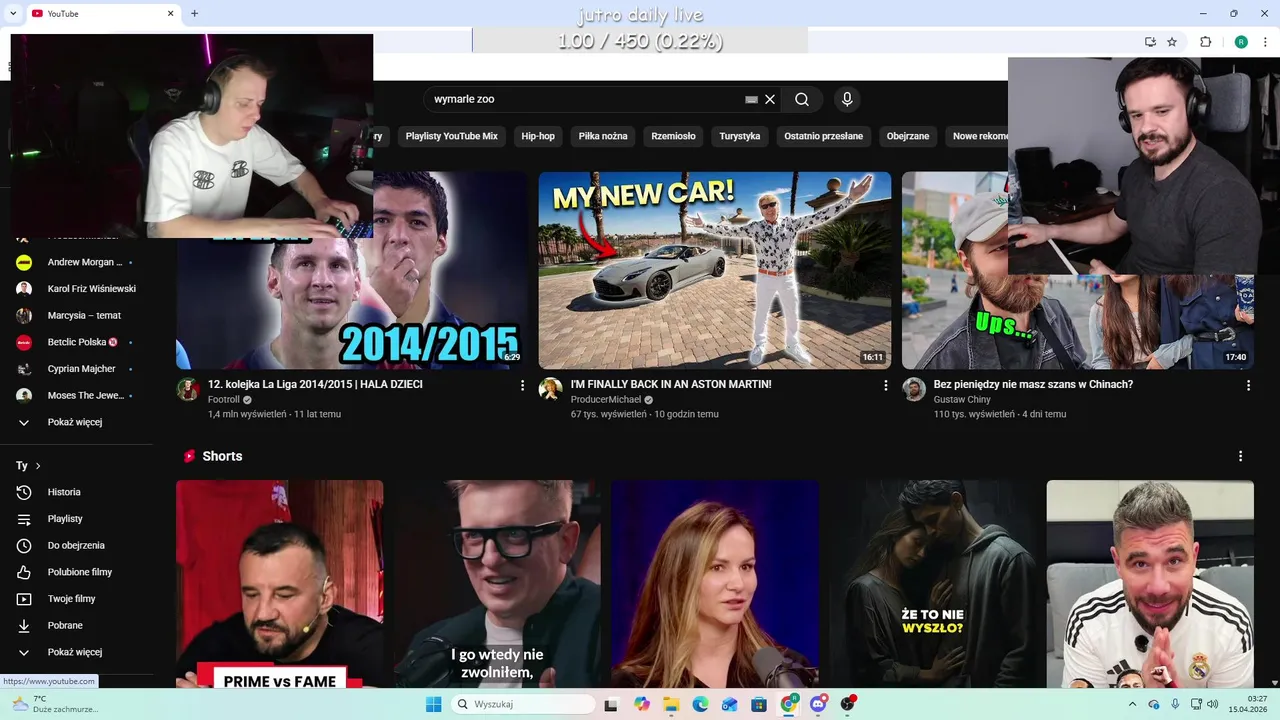1280x720 pixels.
Task: Open the Cyprian Majcher subscription
Action: 76,369
